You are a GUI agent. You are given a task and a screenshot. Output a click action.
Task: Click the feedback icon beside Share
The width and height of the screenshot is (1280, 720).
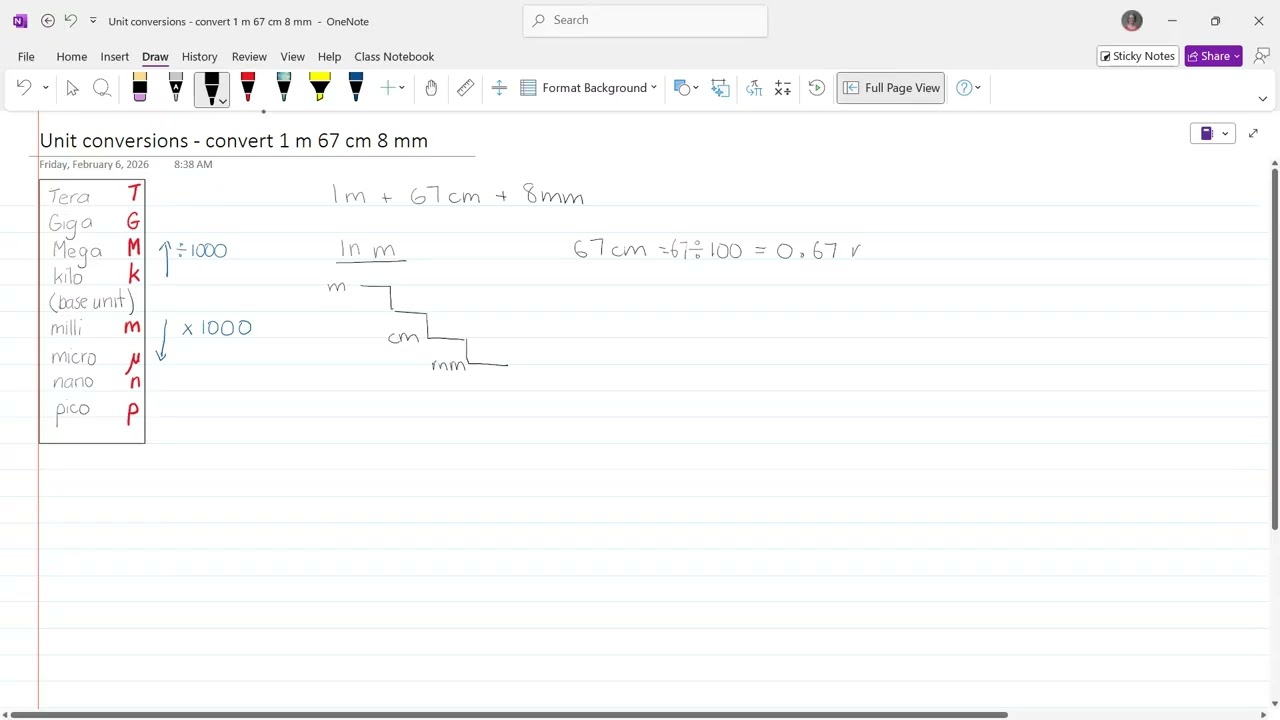[x=1261, y=56]
